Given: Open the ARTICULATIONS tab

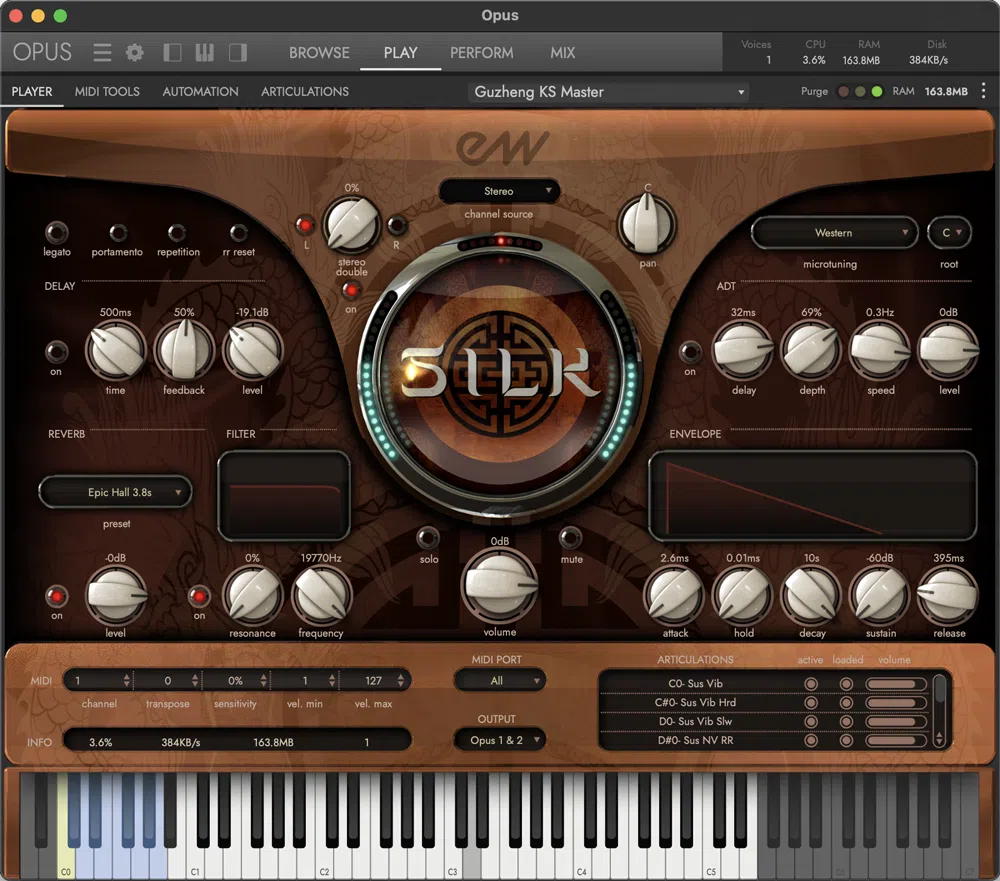Looking at the screenshot, I should click(305, 91).
